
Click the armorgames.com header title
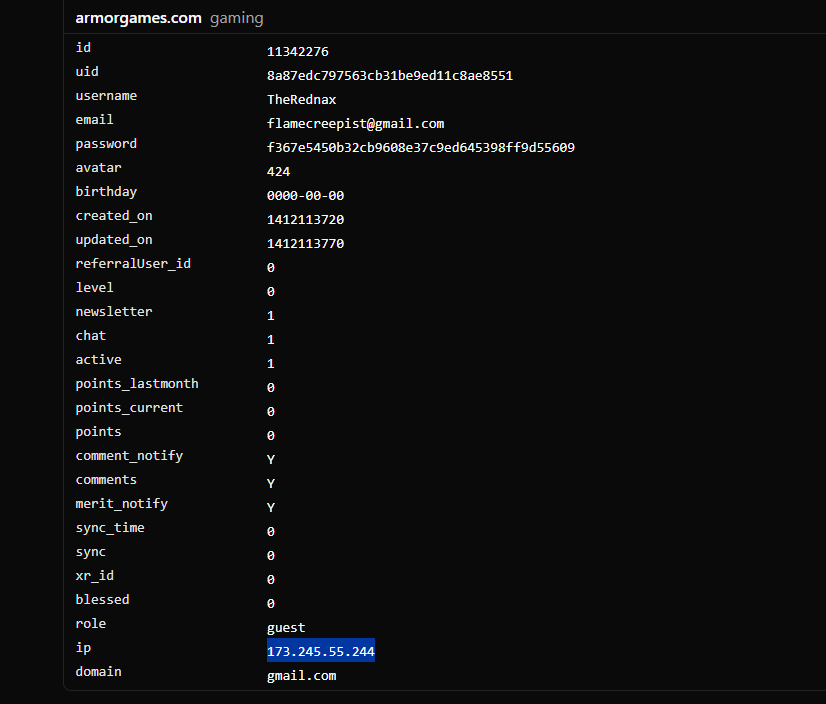138,18
